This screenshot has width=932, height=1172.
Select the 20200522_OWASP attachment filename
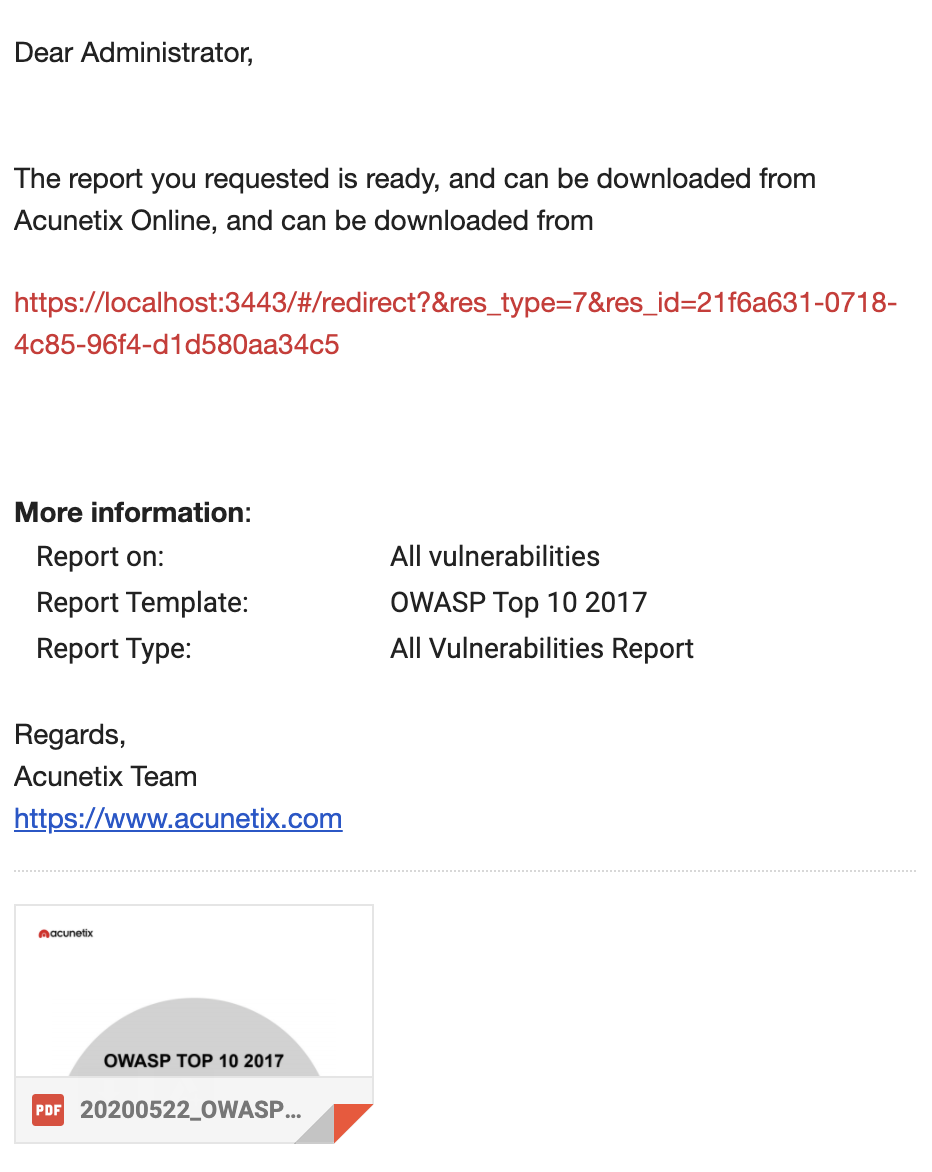click(x=191, y=1110)
